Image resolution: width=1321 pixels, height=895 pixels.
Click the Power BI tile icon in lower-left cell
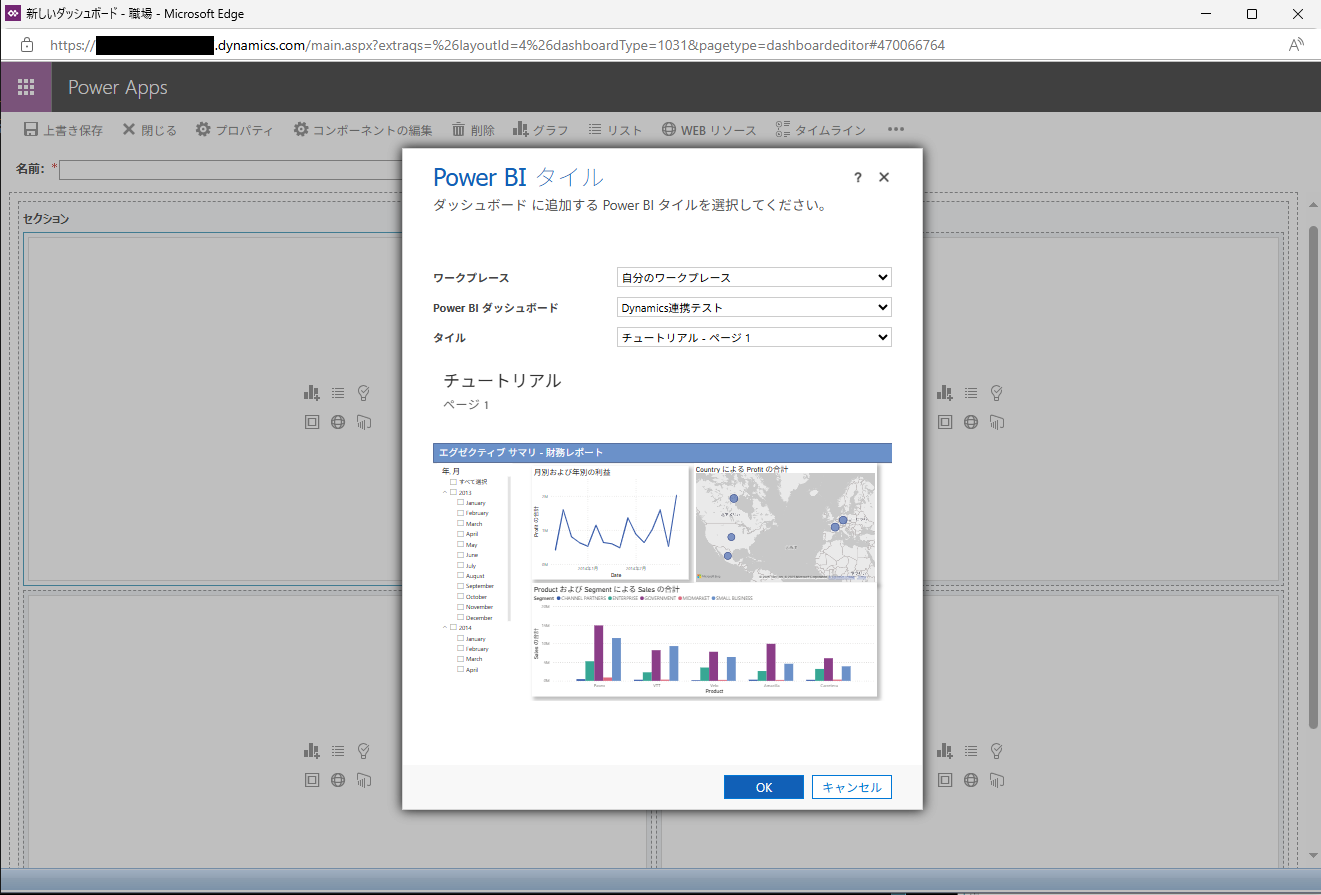tap(364, 780)
